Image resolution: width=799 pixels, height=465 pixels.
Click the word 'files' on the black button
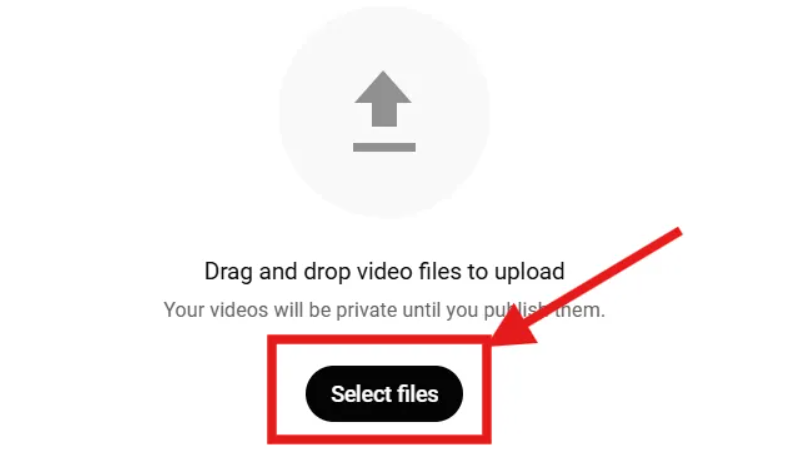[x=418, y=394]
